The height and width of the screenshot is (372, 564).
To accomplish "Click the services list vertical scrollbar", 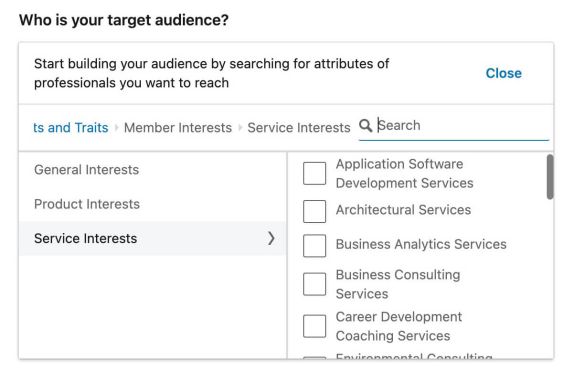I will coord(550,177).
